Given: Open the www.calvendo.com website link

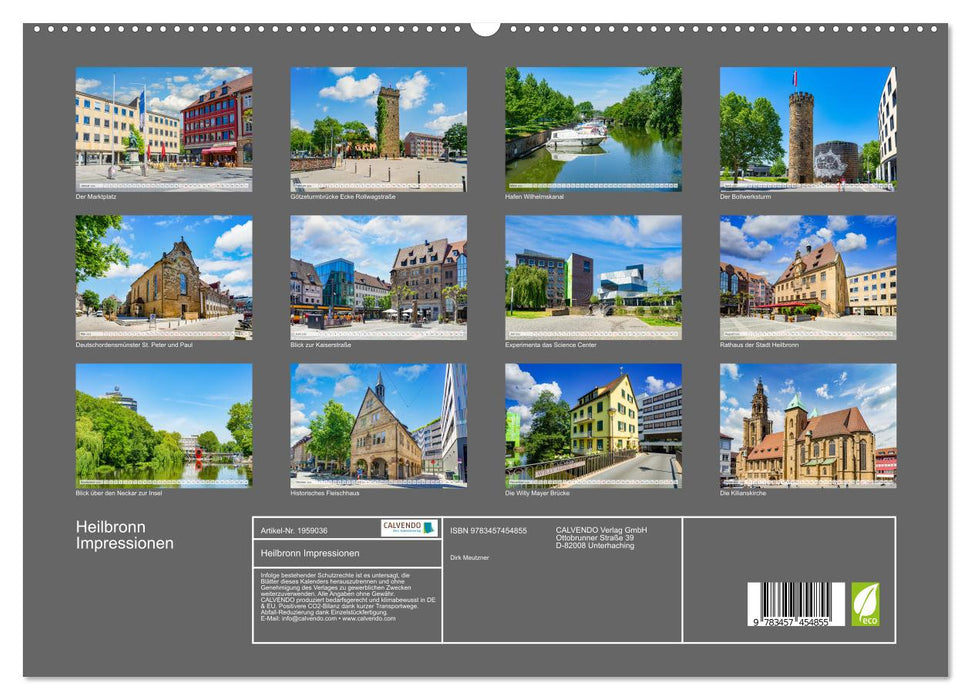Looking at the screenshot, I should coord(366,621).
